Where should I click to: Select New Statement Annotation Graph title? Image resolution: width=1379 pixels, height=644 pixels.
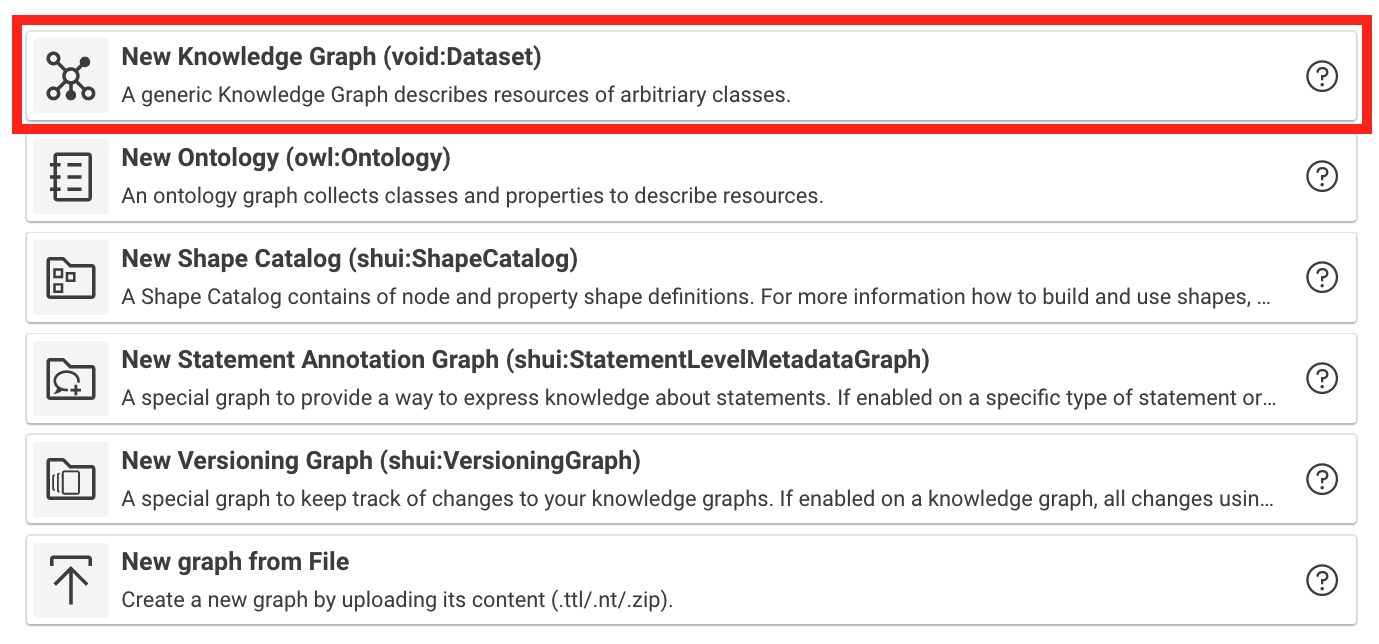point(525,359)
